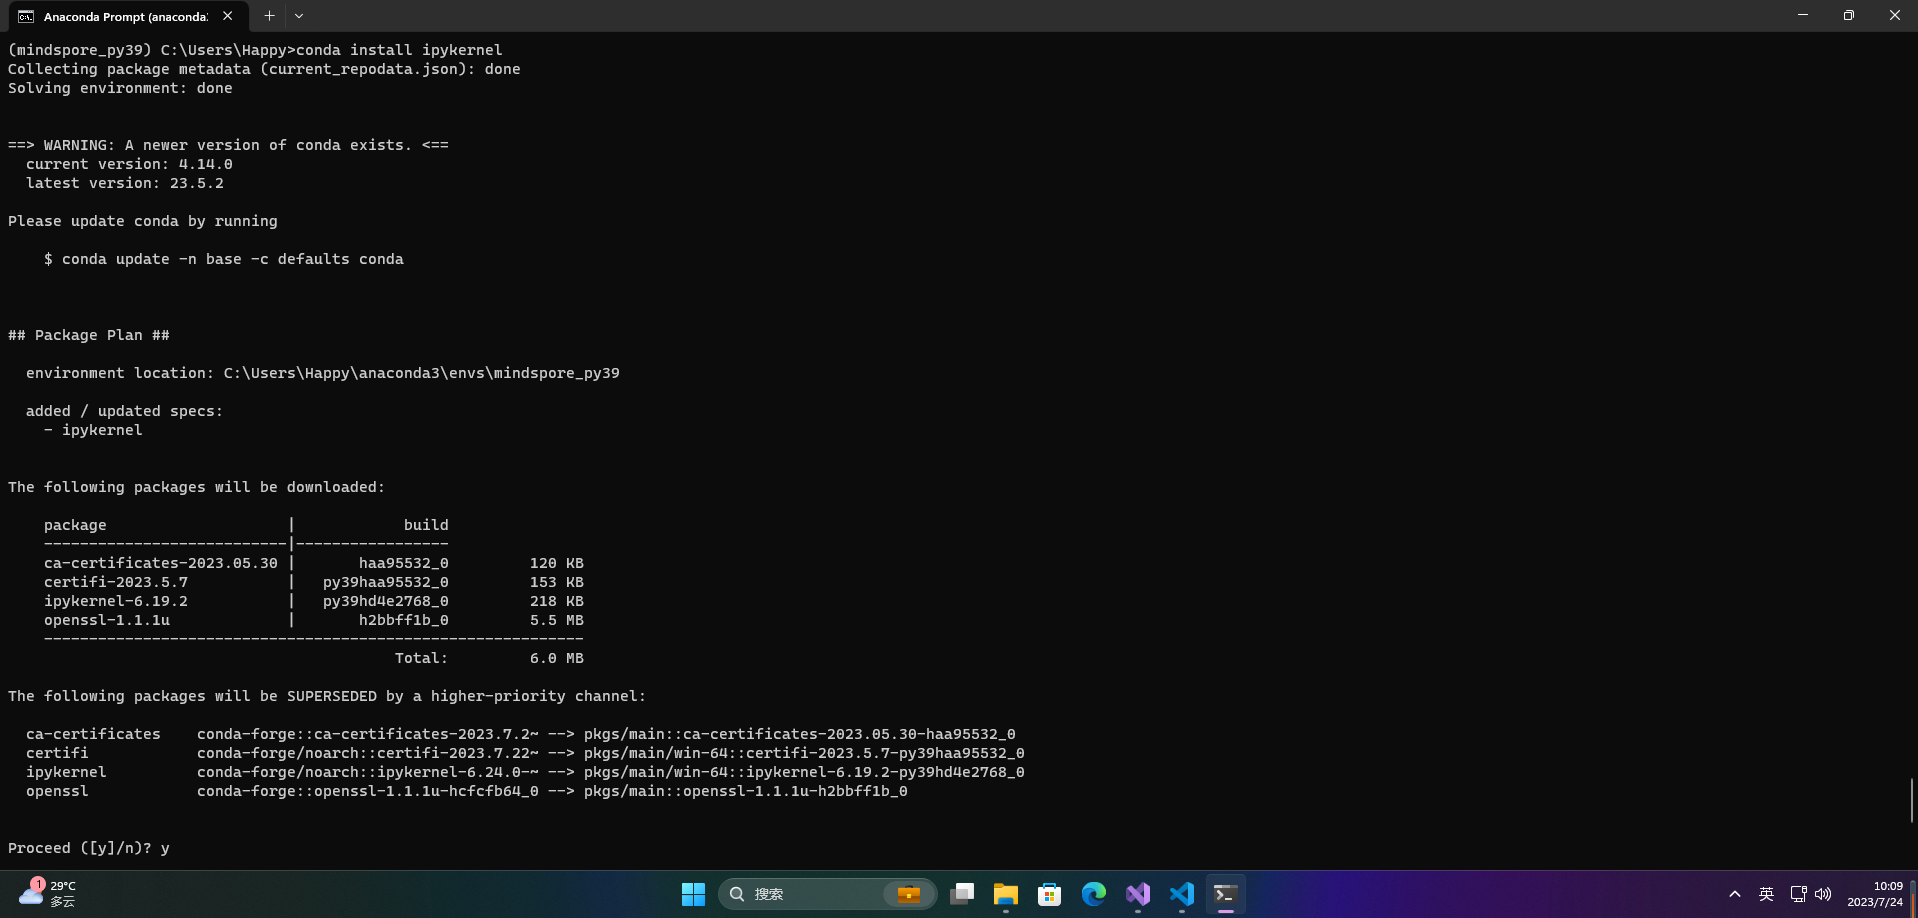Click 'Please update conda by running' line
Image resolution: width=1918 pixels, height=918 pixels.
click(143, 221)
